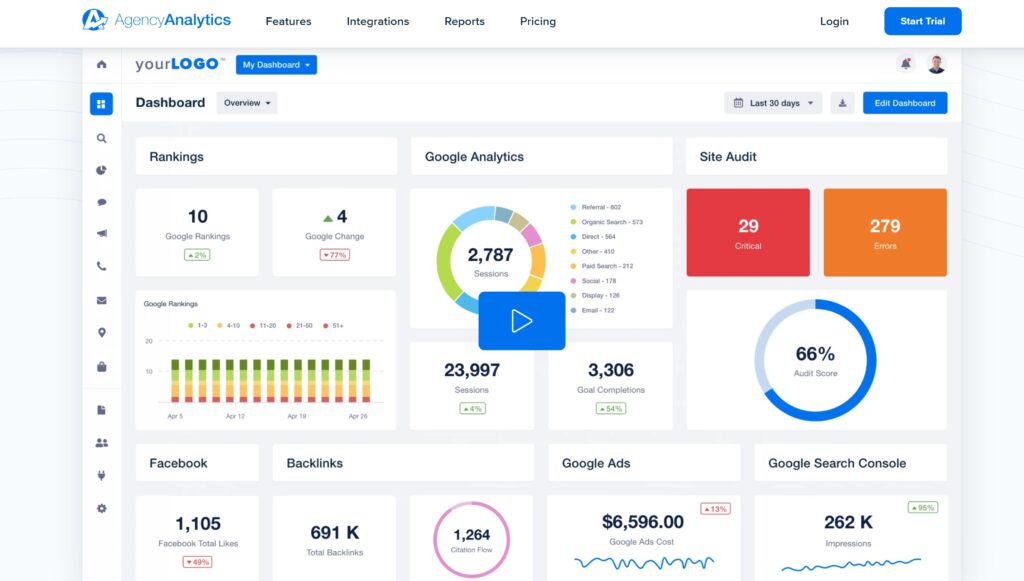Screen dimensions: 1024x581
Task: Open the home icon in sidebar
Action: 101,64
